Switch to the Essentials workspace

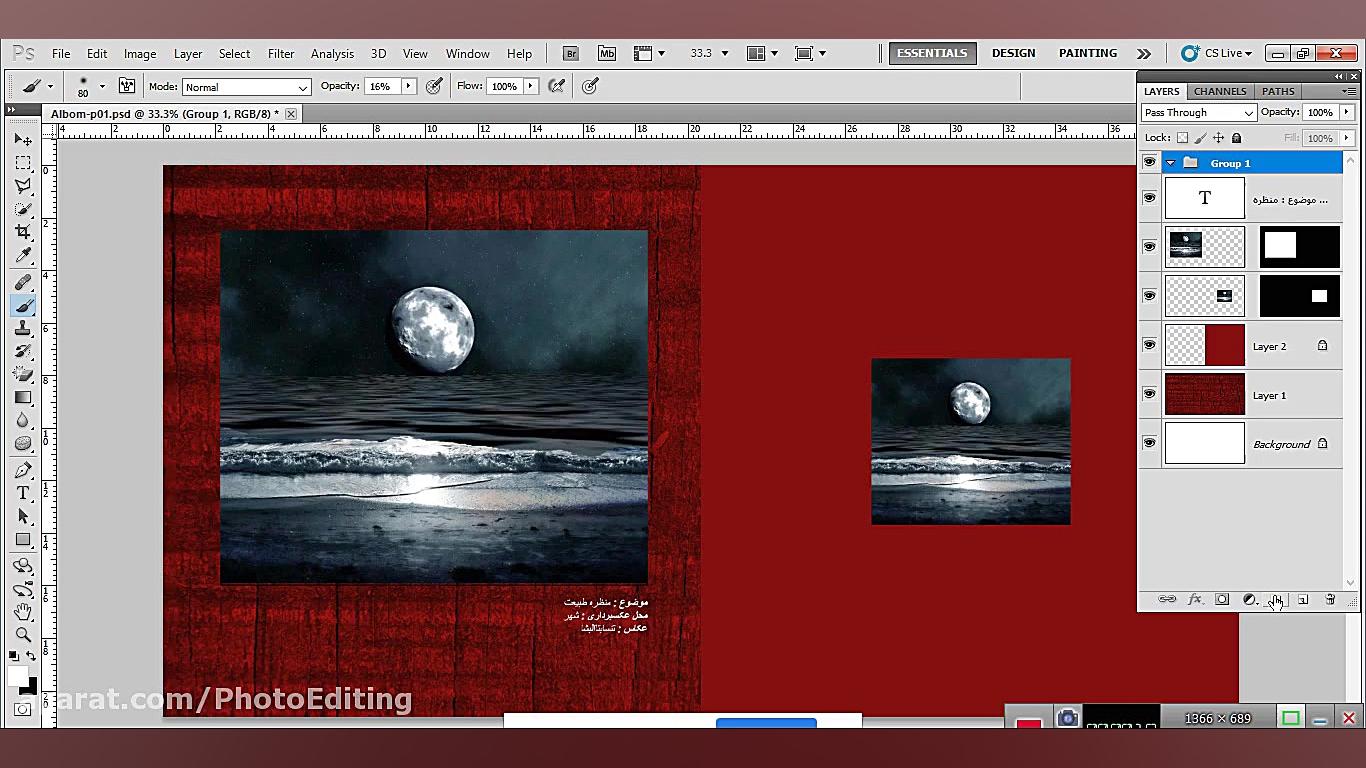click(x=932, y=53)
